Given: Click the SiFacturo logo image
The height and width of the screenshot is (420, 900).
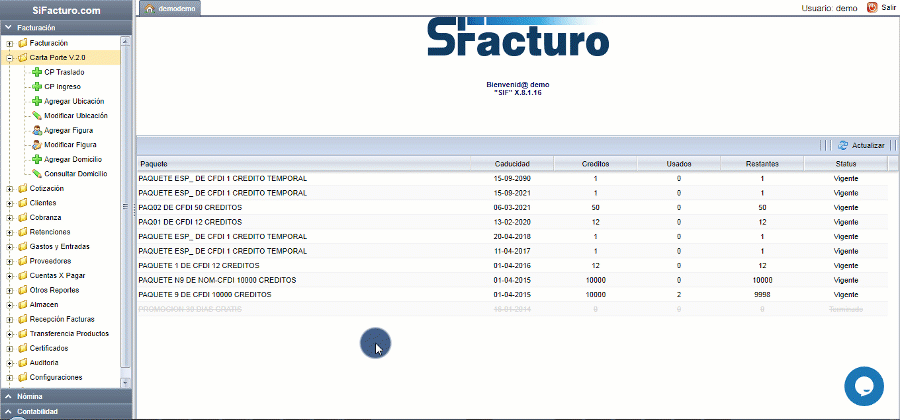Looking at the screenshot, I should click(x=518, y=36).
